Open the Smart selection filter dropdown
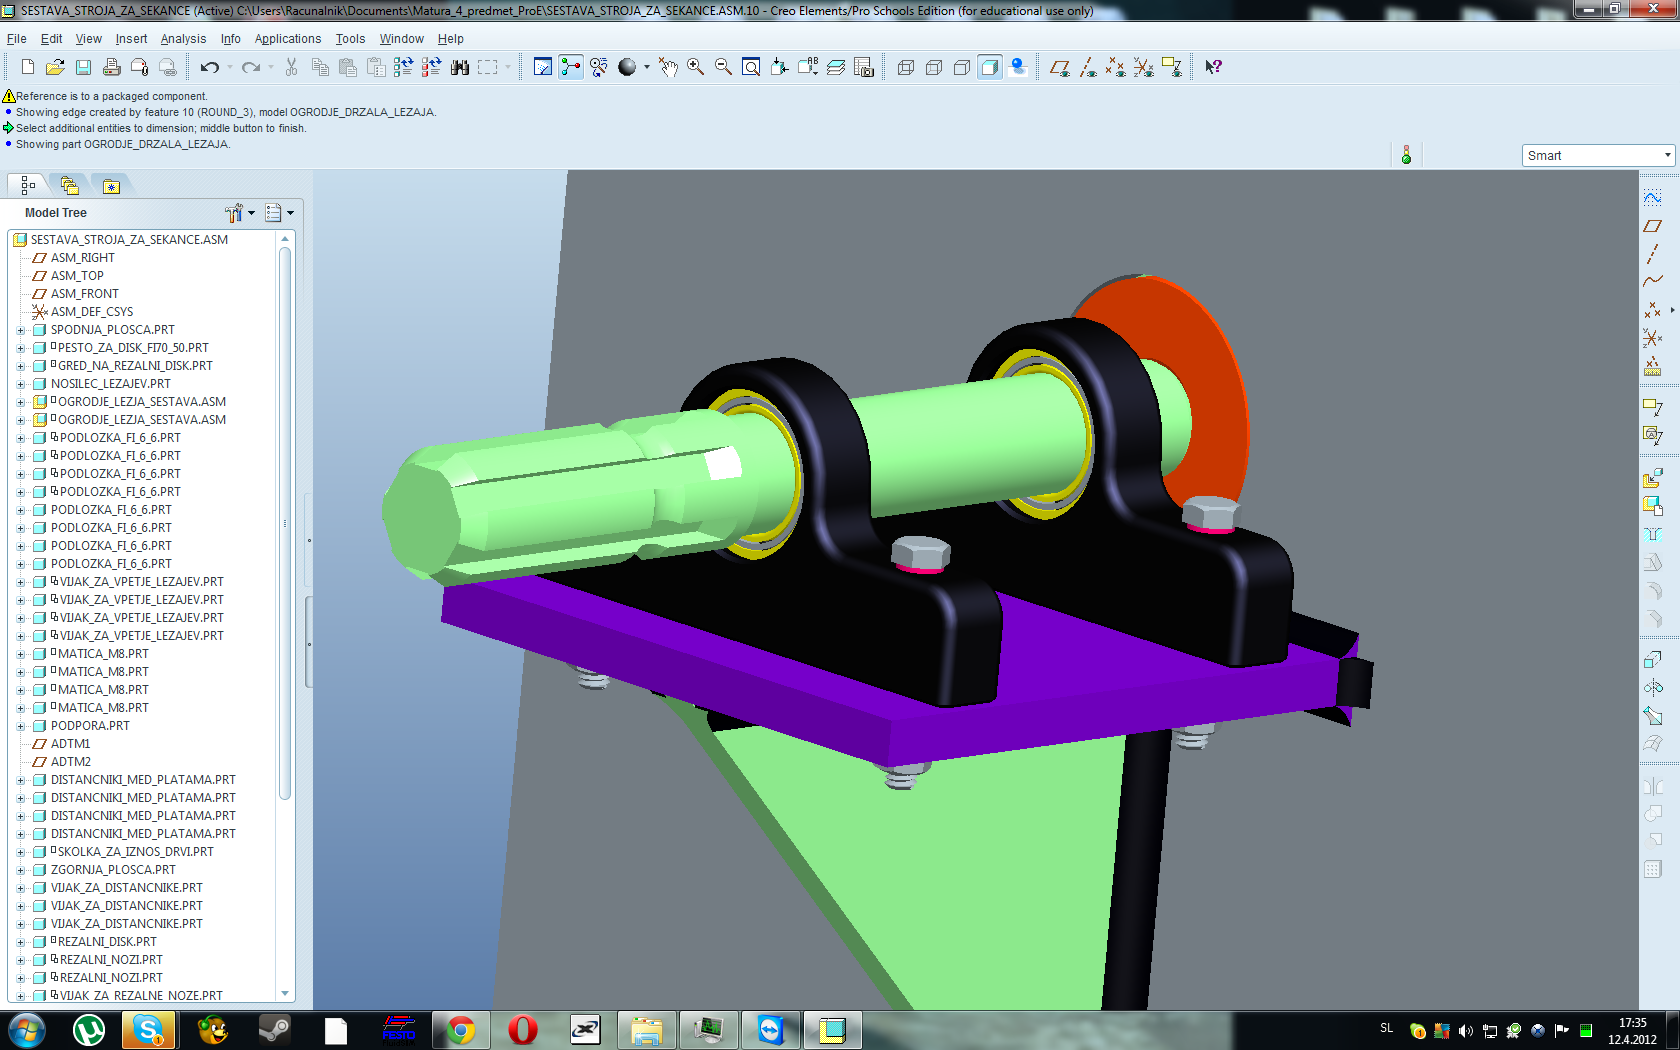 (x=1598, y=155)
